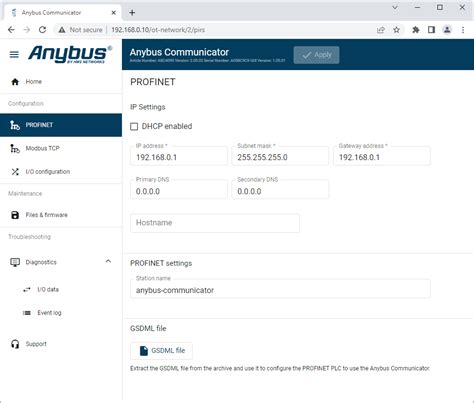The image size is (474, 403).
Task: Click the browser address bar URL
Action: click(x=158, y=30)
